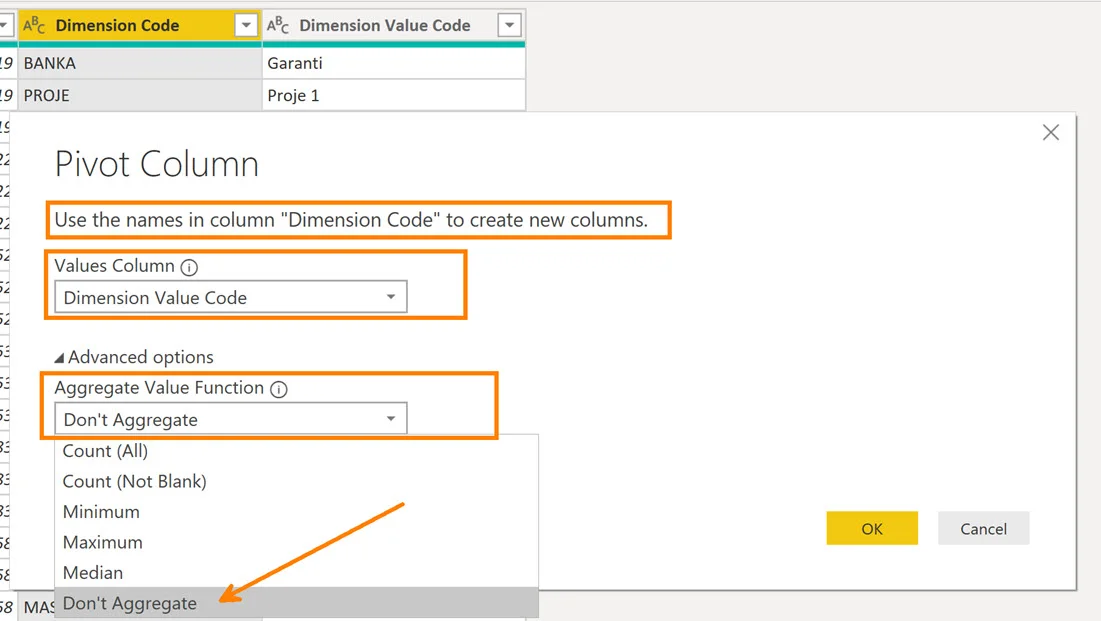This screenshot has height=621, width=1101.
Task: Click the ABC type icon of Dimension Code
Action: pyautogui.click(x=34, y=26)
